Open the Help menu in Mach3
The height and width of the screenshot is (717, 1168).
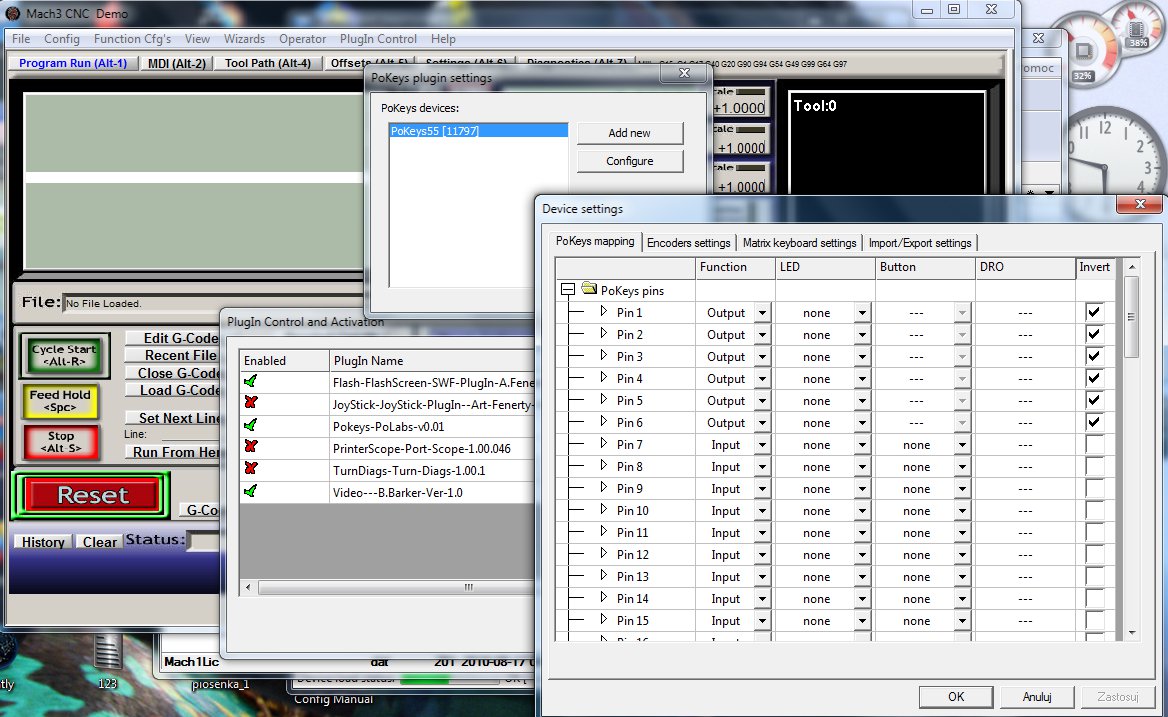443,39
